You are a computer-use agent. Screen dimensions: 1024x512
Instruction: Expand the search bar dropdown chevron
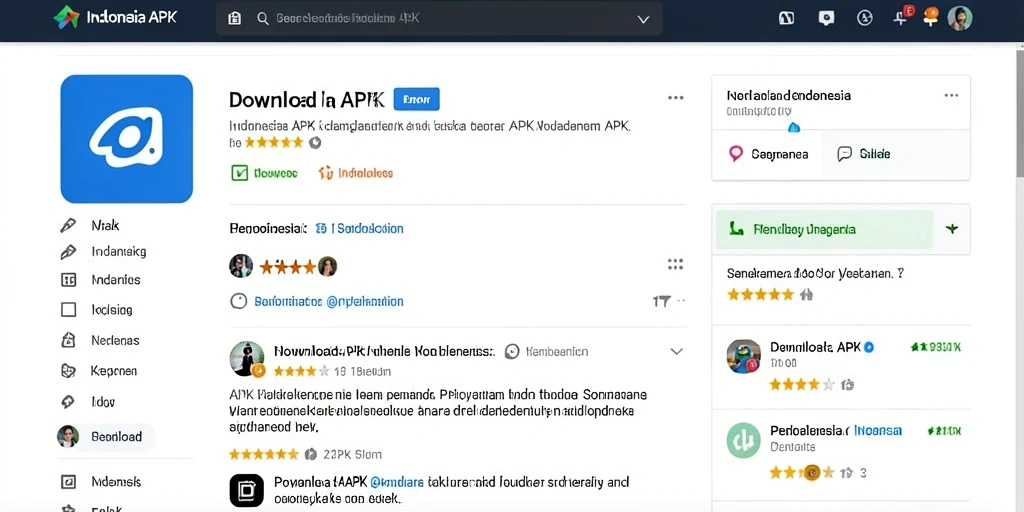(x=643, y=19)
